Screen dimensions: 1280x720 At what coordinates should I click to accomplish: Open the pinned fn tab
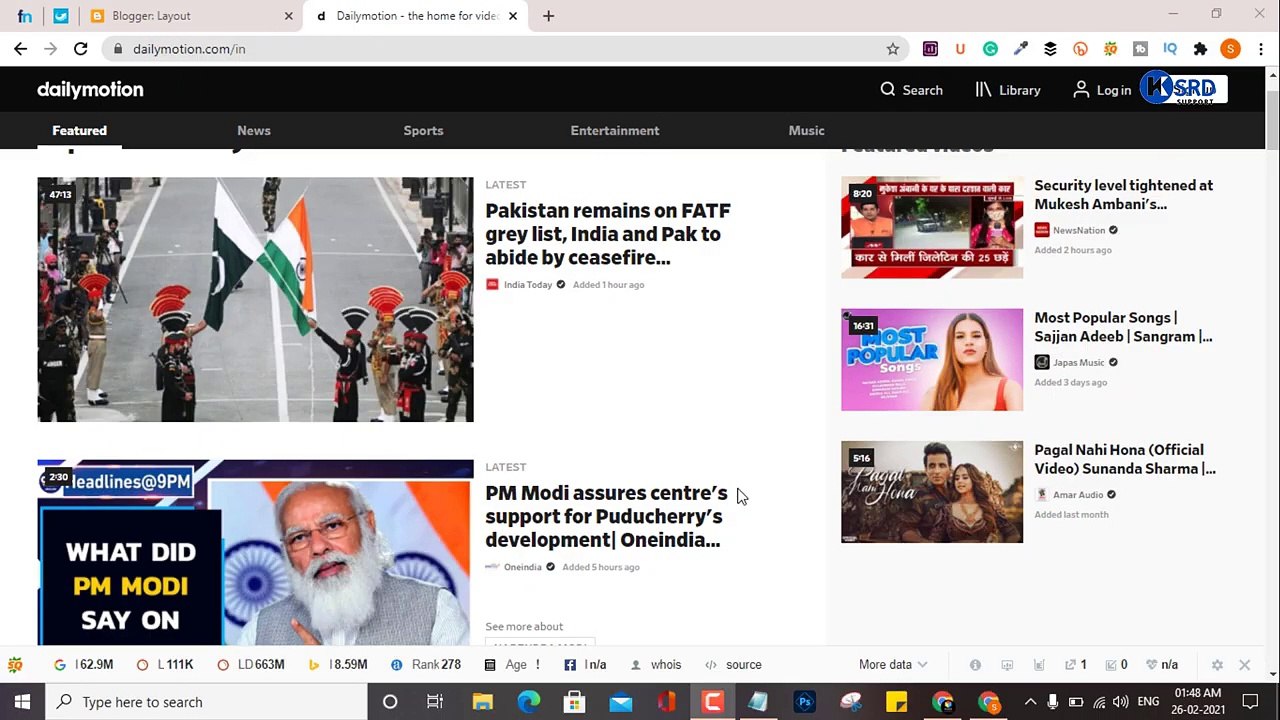pyautogui.click(x=25, y=16)
